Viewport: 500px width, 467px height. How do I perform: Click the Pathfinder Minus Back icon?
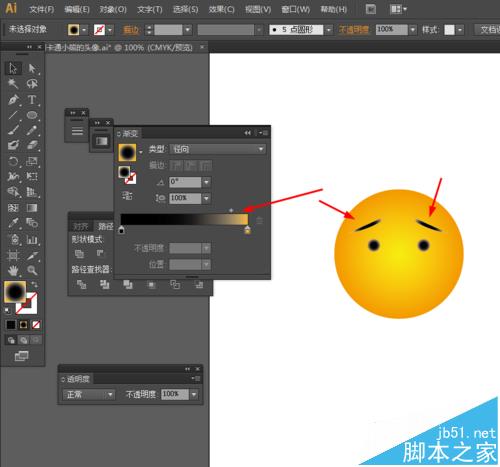click(199, 284)
